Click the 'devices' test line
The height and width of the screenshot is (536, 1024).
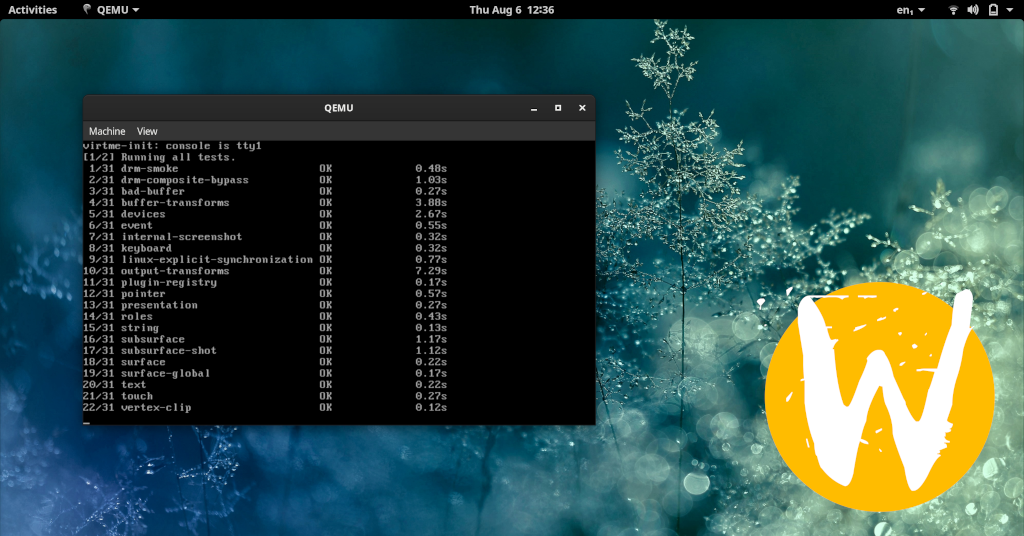265,214
